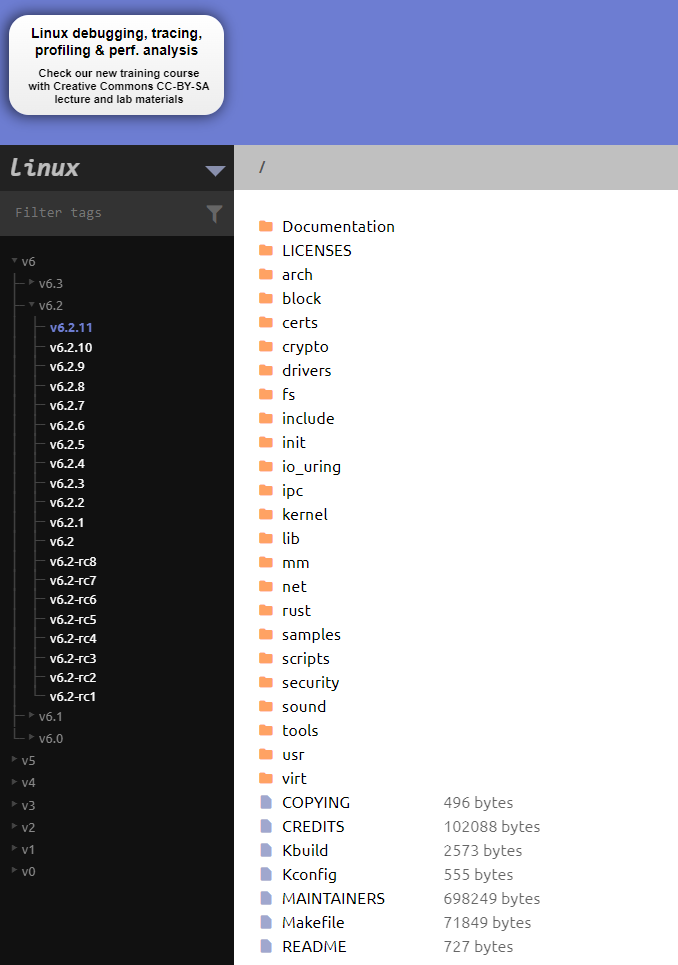Select tag v6.2.1
Image resolution: width=678 pixels, height=965 pixels.
click(x=67, y=522)
